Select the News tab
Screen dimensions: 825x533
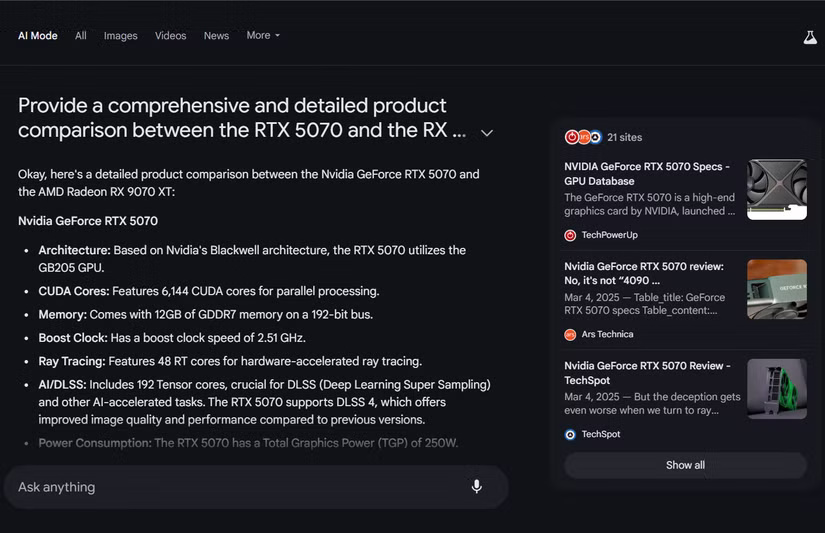tap(216, 36)
